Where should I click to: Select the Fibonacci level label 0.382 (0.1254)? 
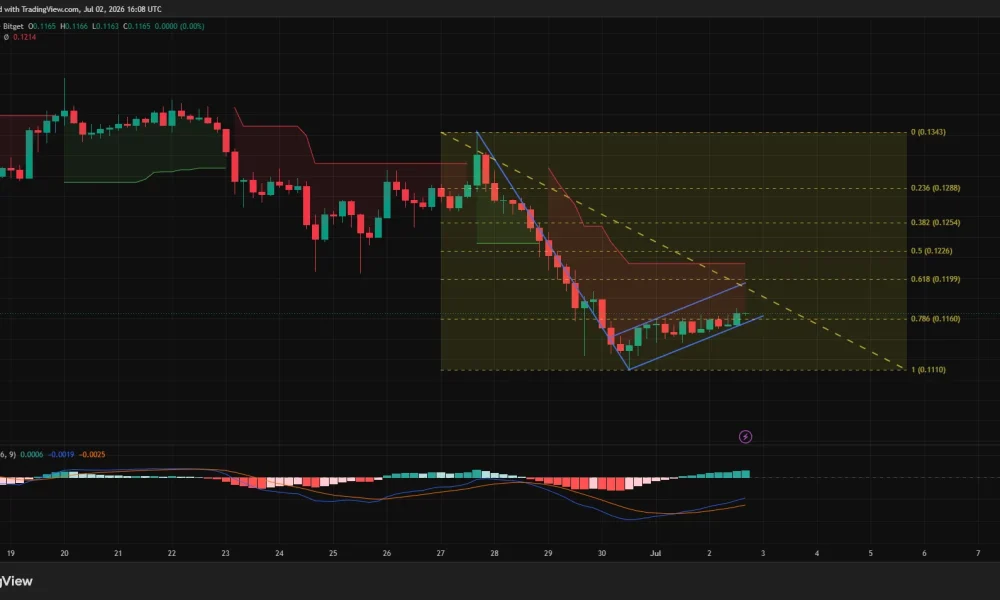935,223
